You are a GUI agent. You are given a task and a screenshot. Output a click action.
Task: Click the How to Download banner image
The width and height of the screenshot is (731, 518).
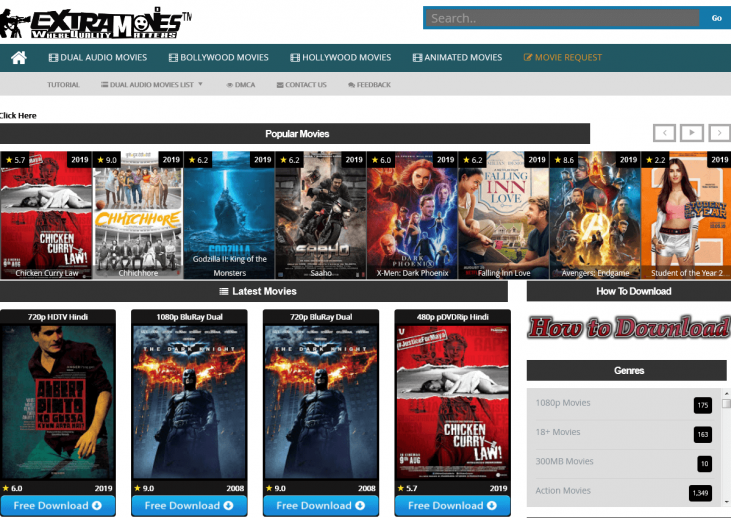point(627,327)
